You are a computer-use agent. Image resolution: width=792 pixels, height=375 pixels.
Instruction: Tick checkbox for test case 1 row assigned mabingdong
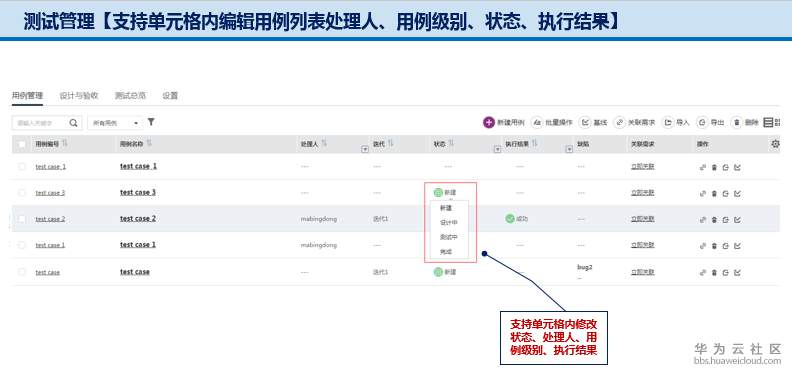[22, 245]
